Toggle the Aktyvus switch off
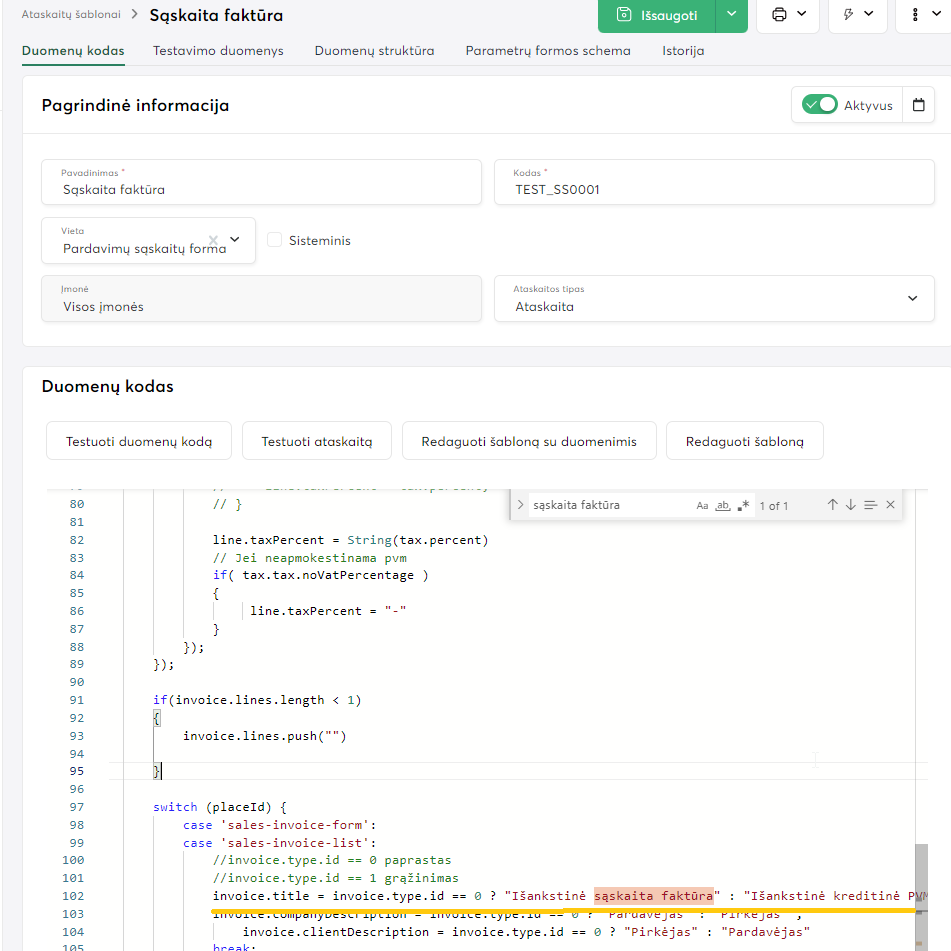951x951 pixels. coord(820,105)
